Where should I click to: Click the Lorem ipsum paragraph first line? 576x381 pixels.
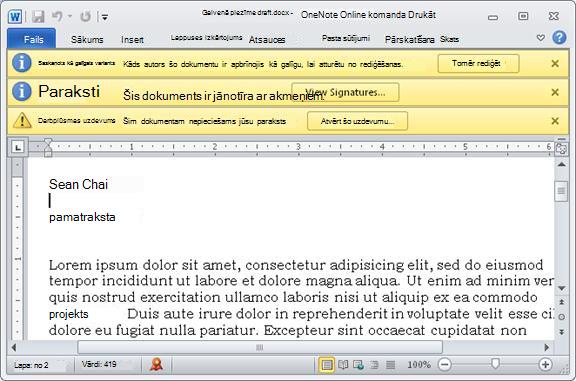(296, 265)
